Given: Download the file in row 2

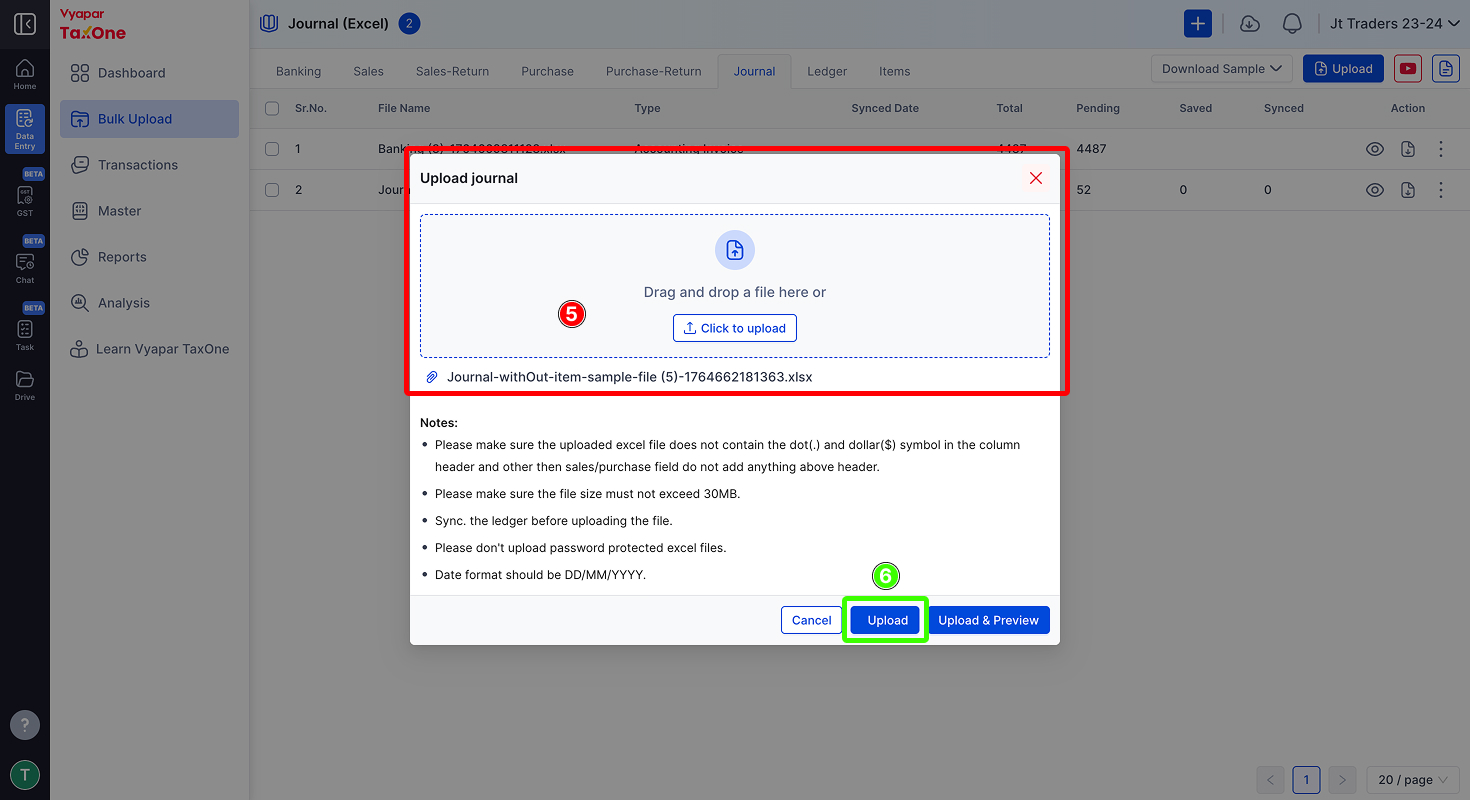Looking at the screenshot, I should [x=1408, y=190].
